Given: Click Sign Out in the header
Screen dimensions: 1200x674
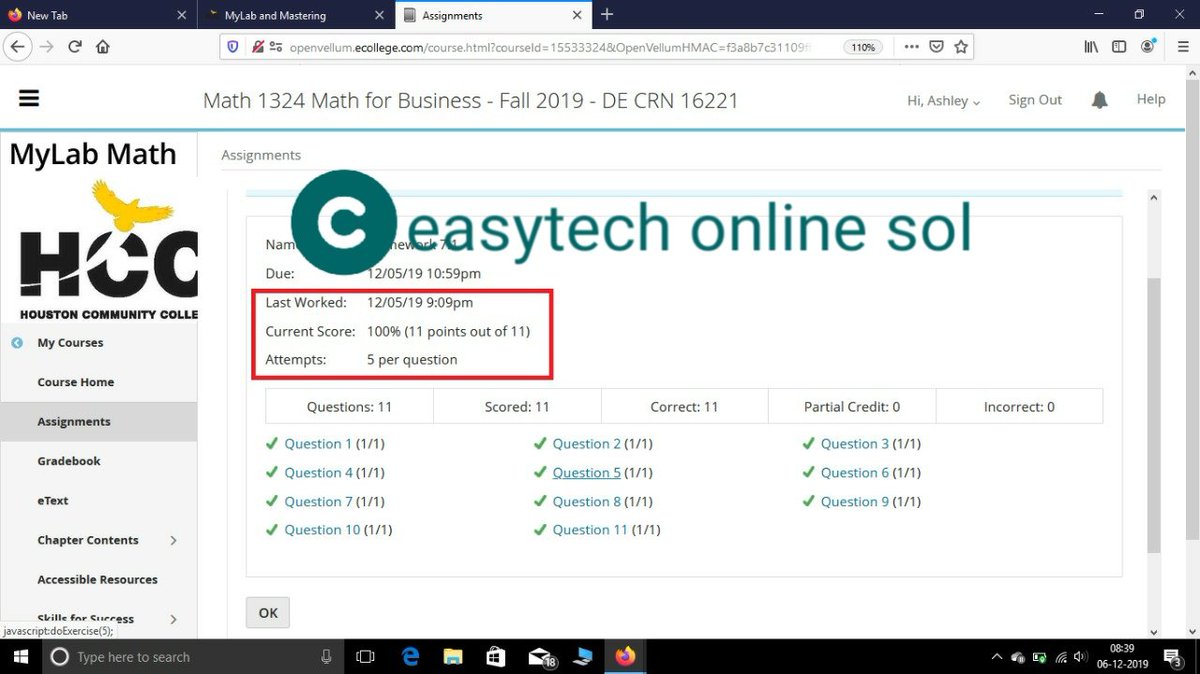Looking at the screenshot, I should coord(1035,100).
